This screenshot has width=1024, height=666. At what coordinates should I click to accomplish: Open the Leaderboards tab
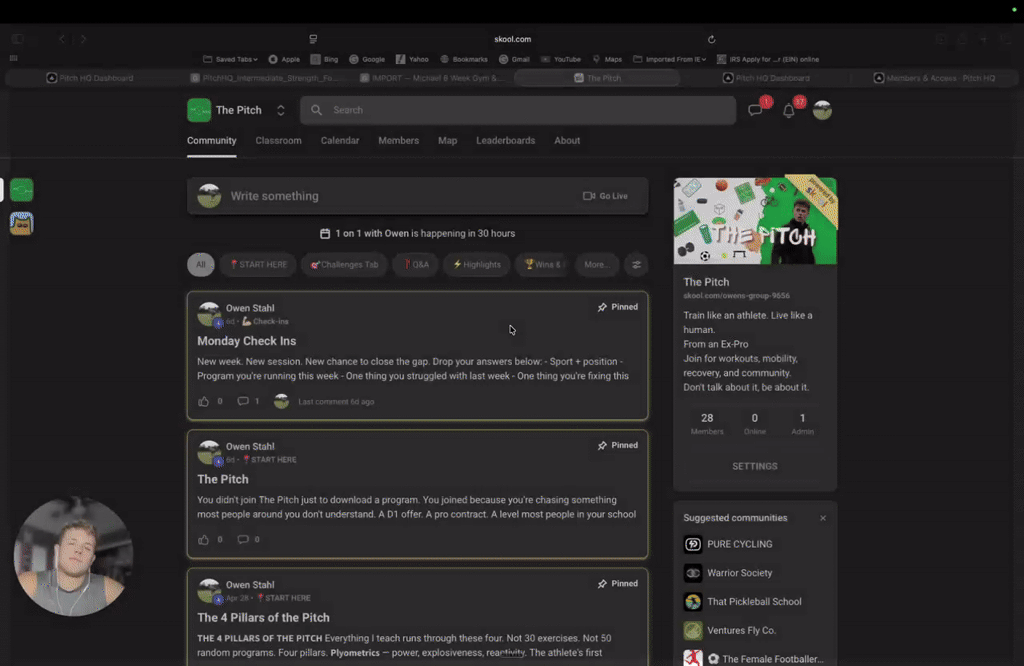coord(505,140)
